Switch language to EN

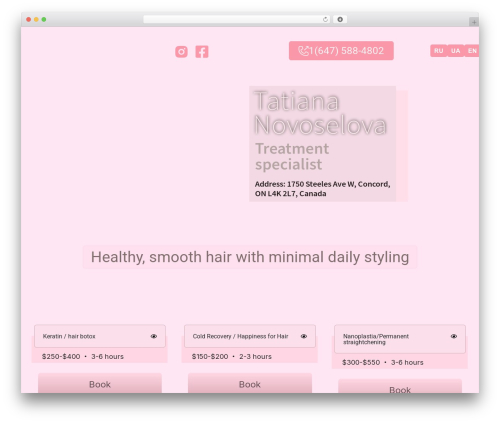click(x=472, y=51)
